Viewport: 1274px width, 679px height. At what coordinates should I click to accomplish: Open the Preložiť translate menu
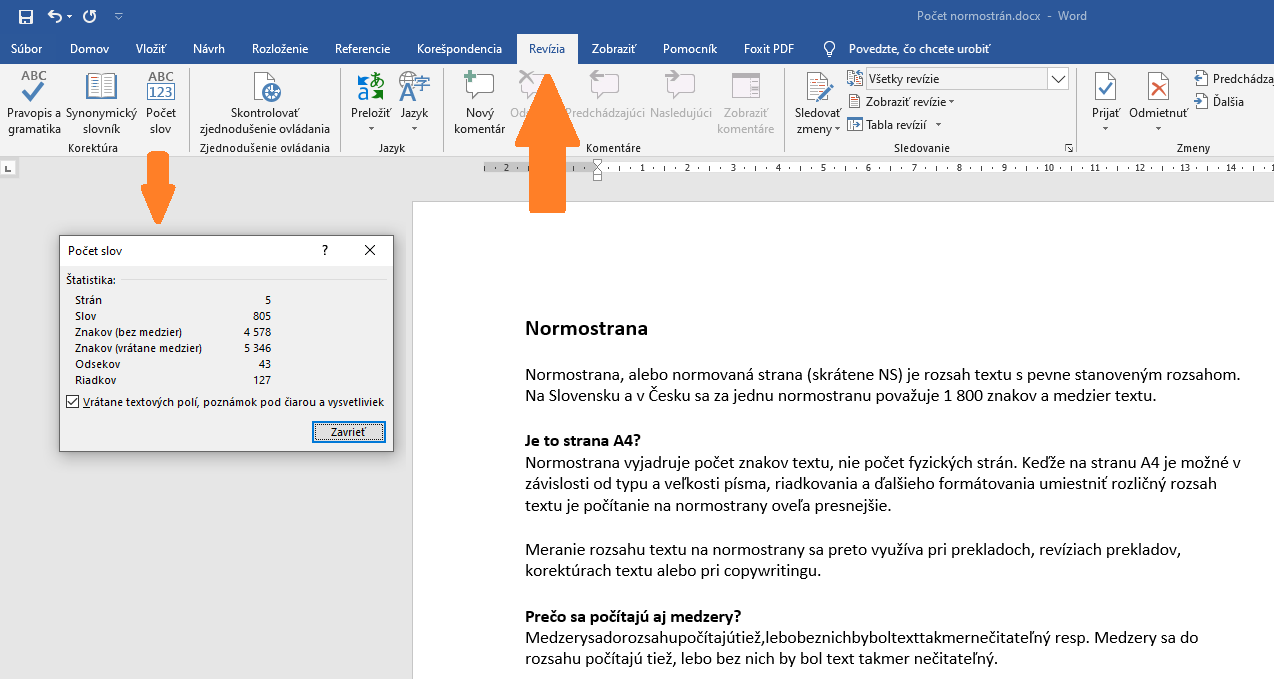click(x=371, y=103)
